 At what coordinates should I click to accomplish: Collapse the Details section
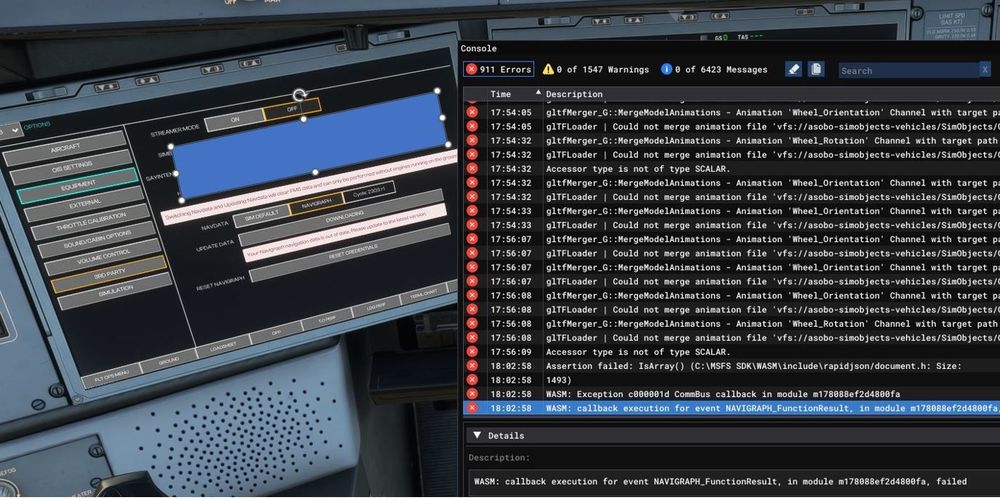click(x=477, y=436)
